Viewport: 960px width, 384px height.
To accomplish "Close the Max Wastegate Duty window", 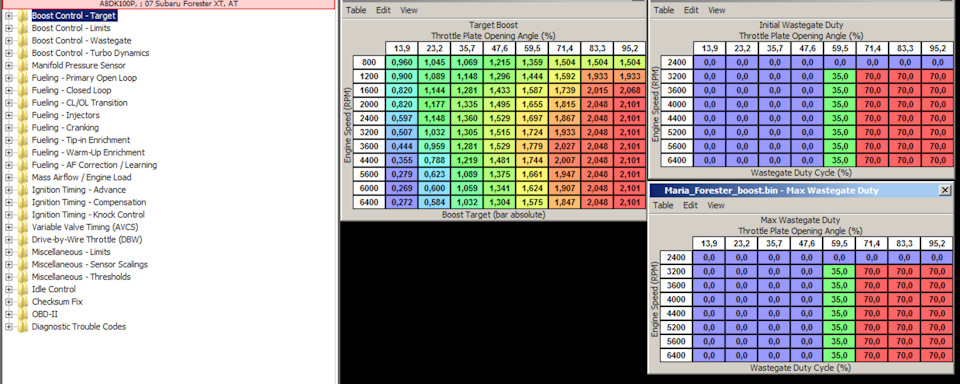I will [x=945, y=190].
